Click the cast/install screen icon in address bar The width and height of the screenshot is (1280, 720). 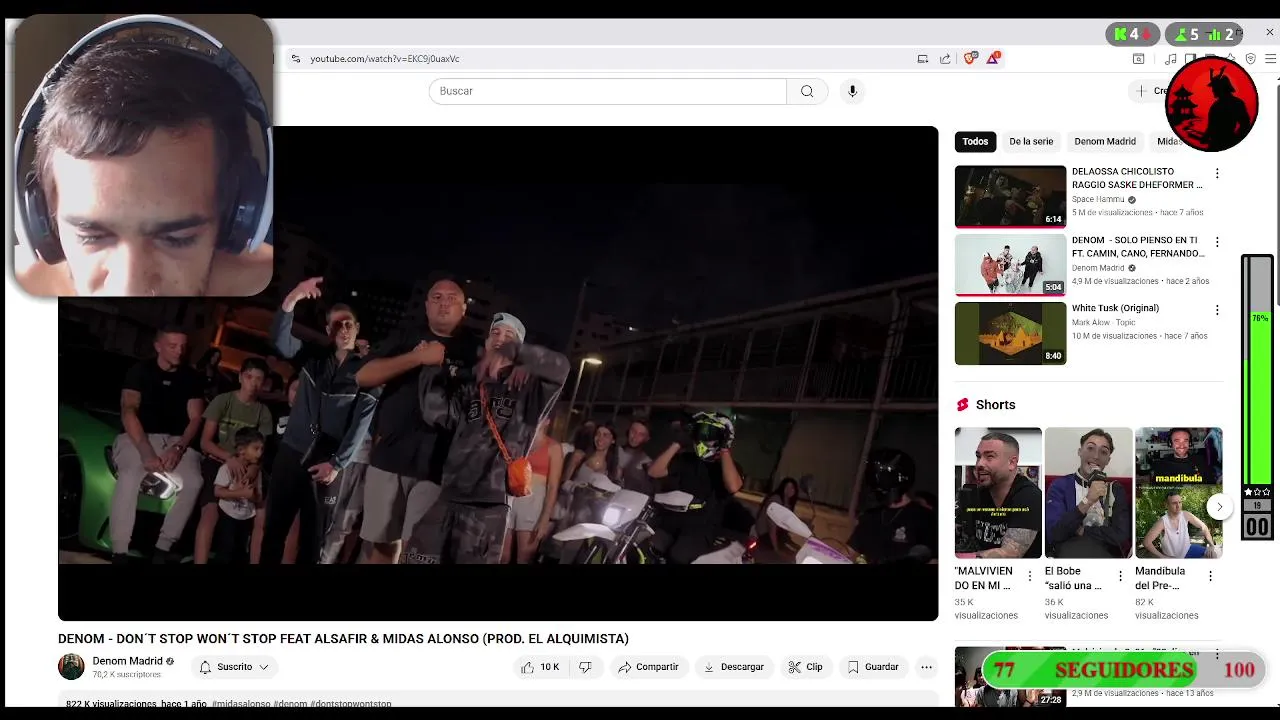[x=923, y=59]
